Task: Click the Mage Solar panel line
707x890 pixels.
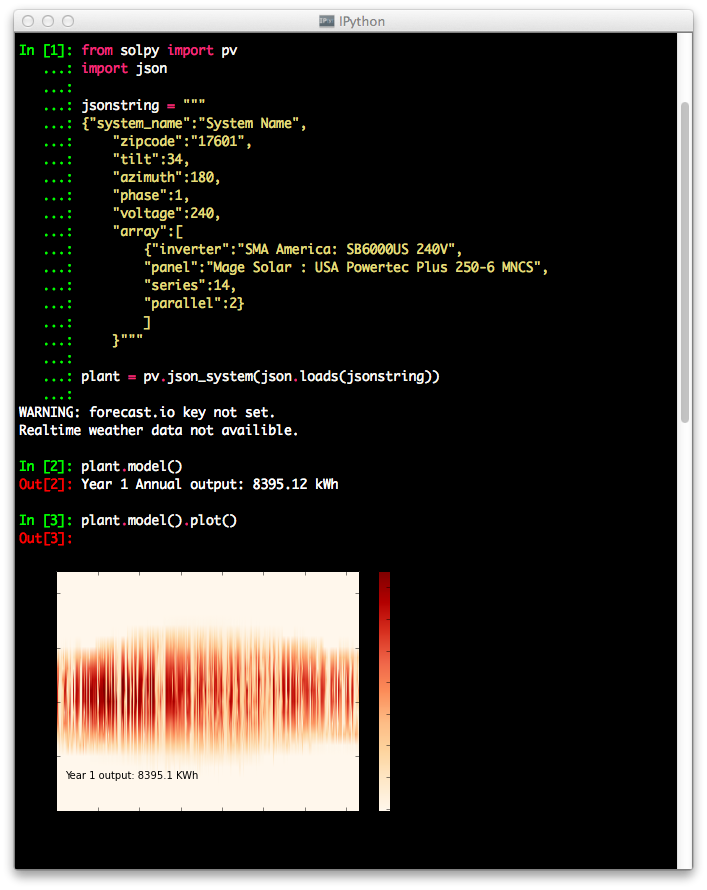Action: pos(346,268)
